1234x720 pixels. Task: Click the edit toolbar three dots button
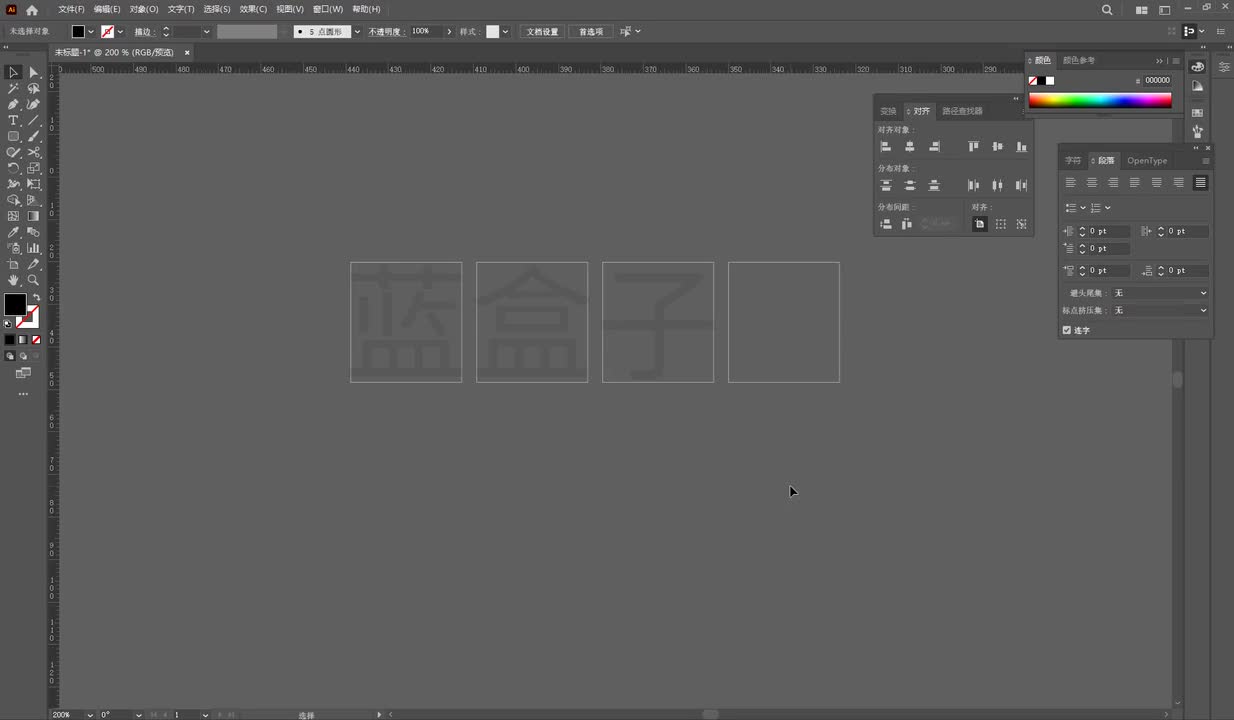click(23, 394)
